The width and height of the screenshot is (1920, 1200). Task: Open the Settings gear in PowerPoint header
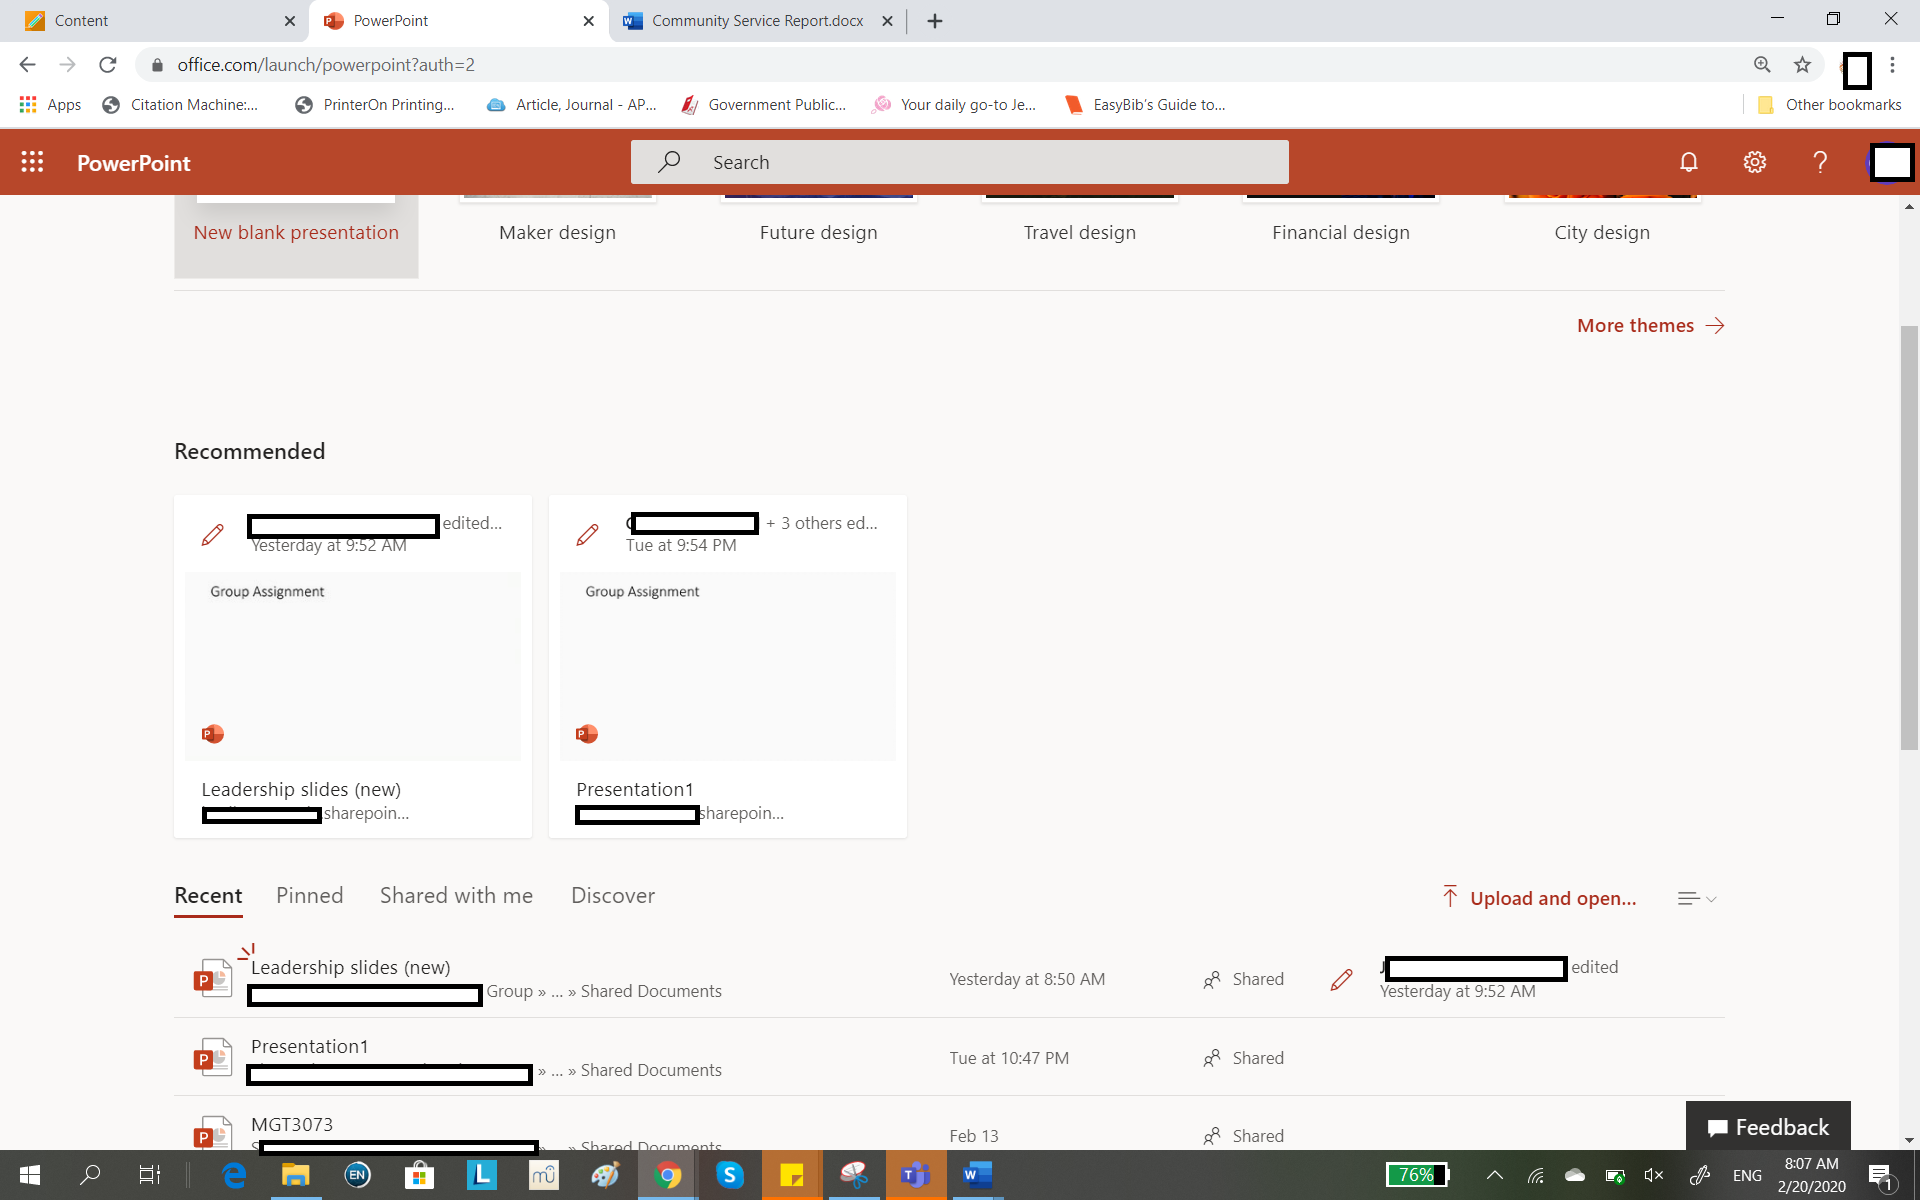coord(1754,162)
